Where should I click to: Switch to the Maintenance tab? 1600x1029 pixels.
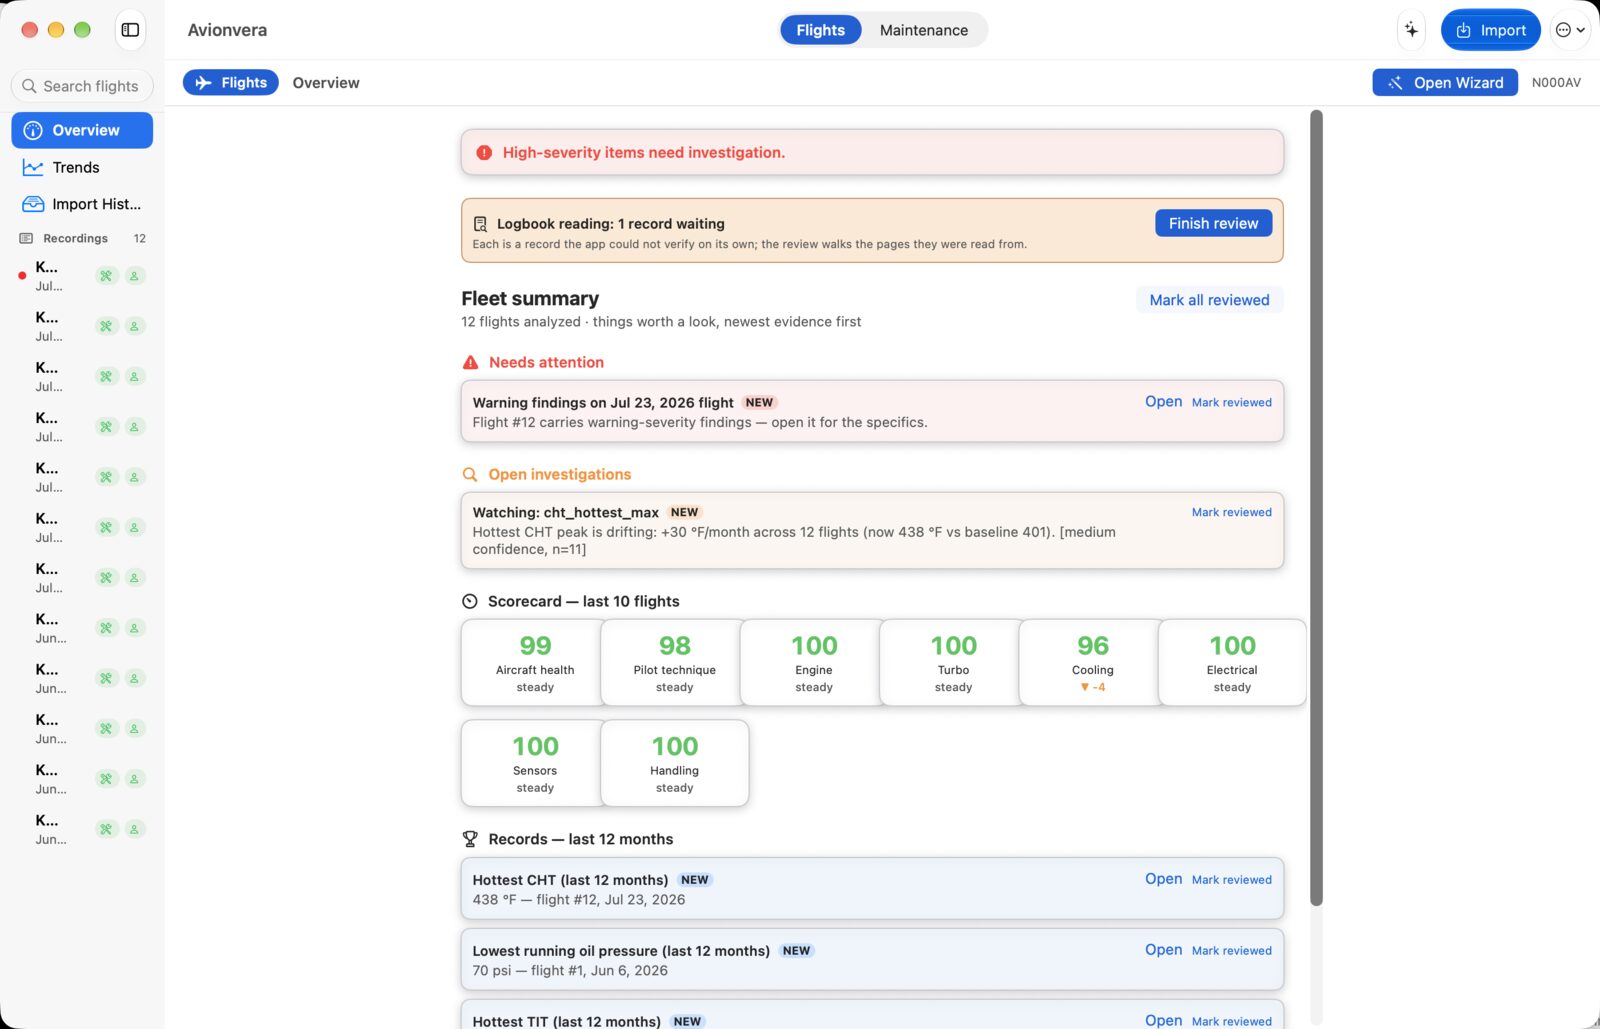click(x=924, y=30)
